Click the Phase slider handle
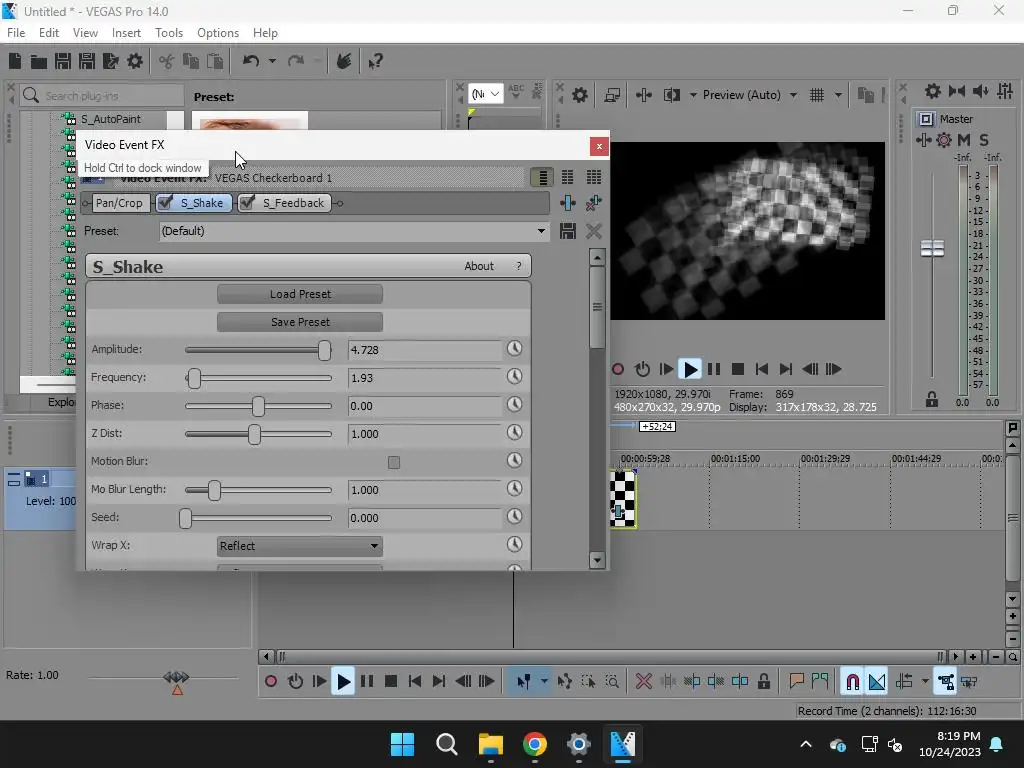The height and width of the screenshot is (768, 1024). click(x=259, y=406)
